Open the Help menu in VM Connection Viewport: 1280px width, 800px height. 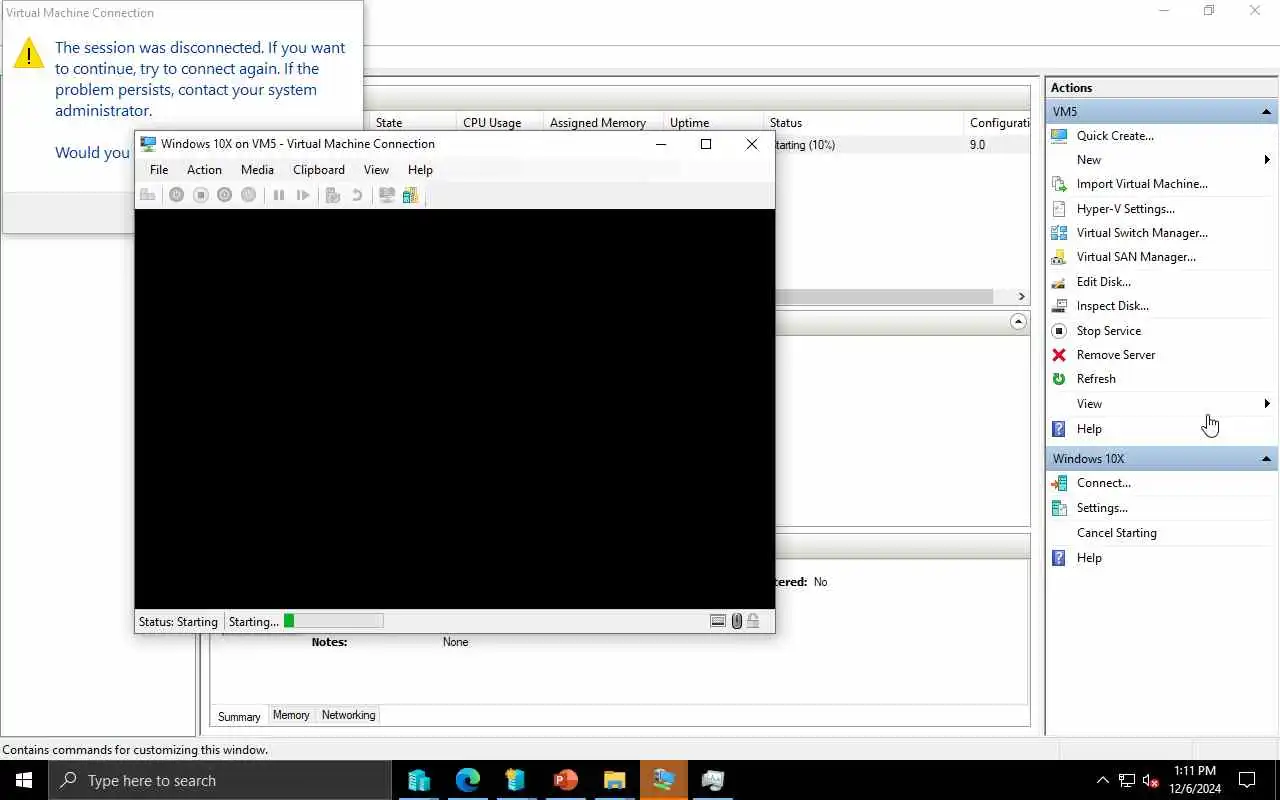click(x=420, y=170)
